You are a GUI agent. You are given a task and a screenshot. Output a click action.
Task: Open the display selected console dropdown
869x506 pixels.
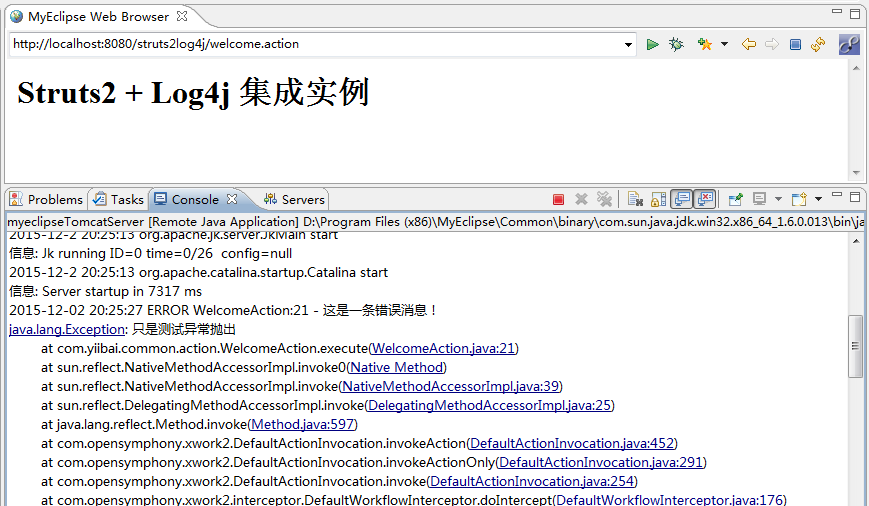(x=777, y=199)
